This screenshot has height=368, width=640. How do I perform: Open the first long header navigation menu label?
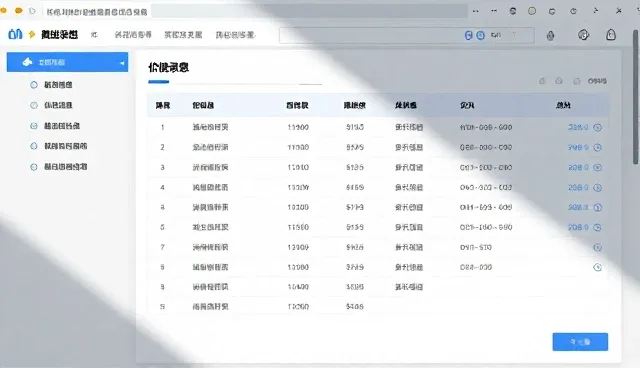click(133, 35)
